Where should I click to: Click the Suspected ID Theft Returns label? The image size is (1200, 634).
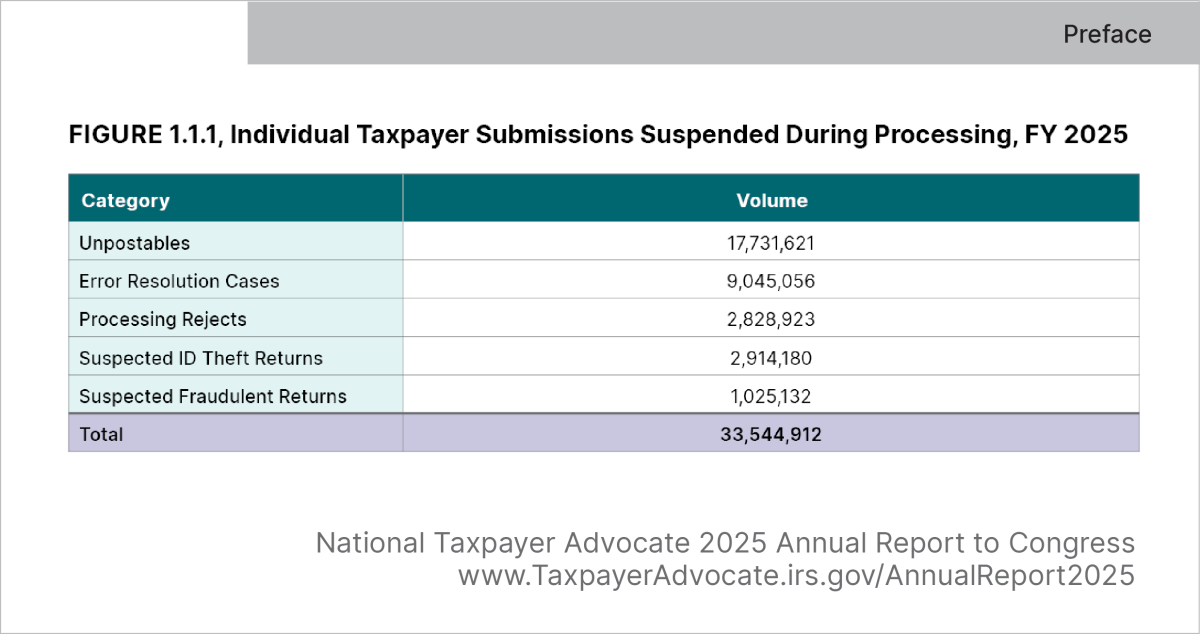point(201,358)
